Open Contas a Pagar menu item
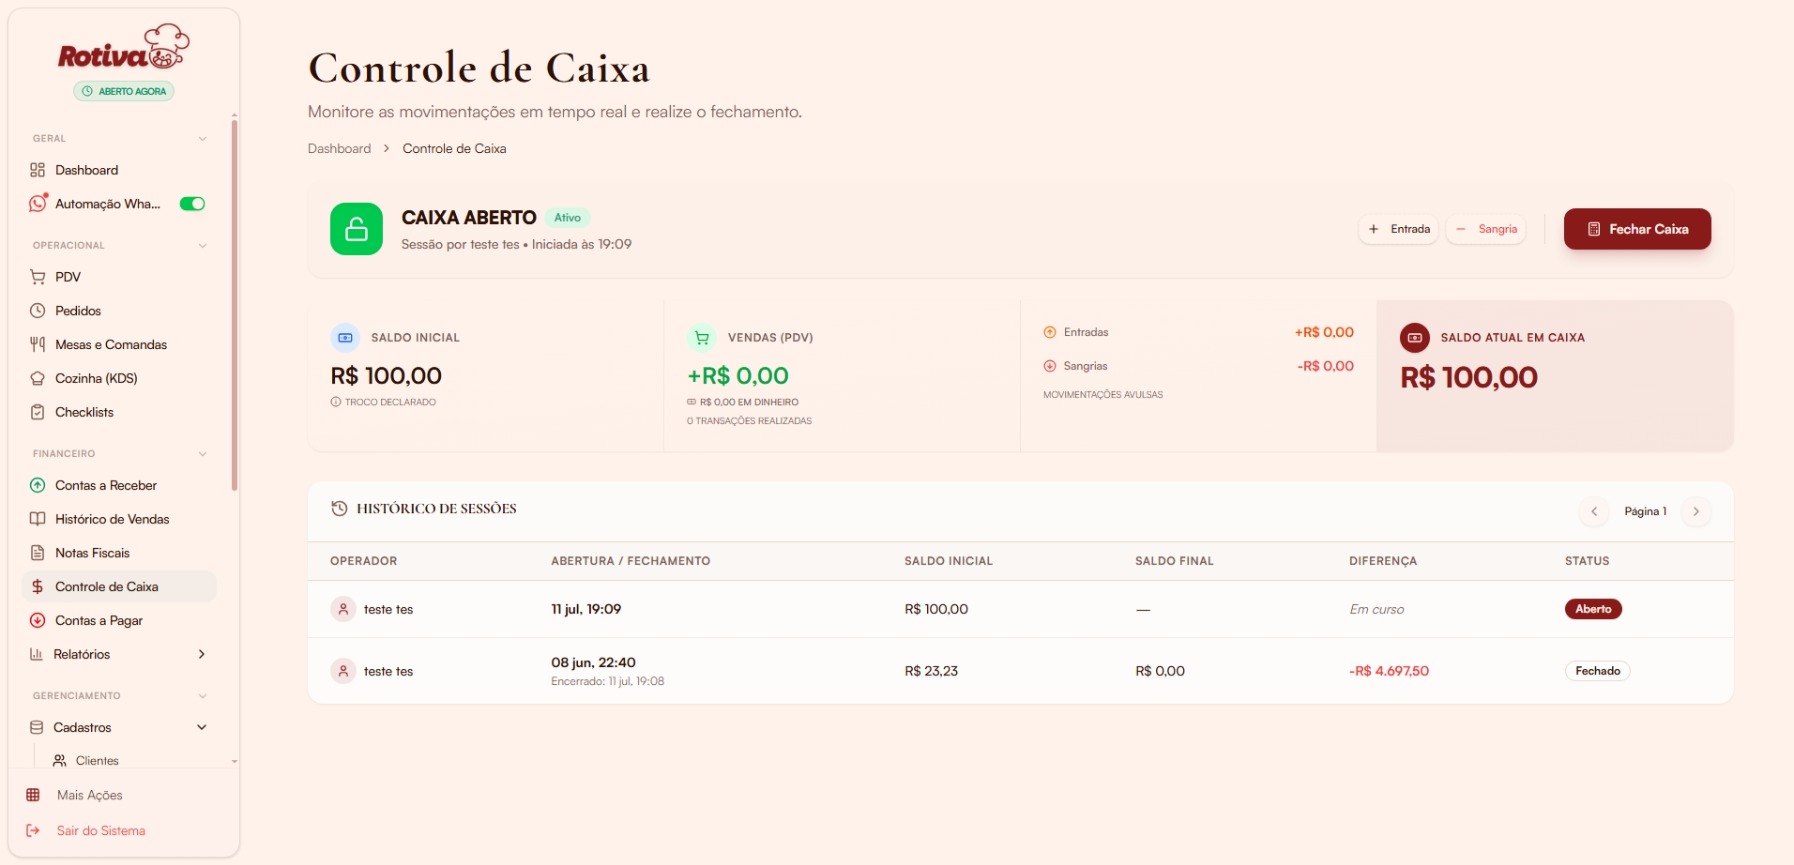Screen dimensions: 1794x865 pos(119,620)
